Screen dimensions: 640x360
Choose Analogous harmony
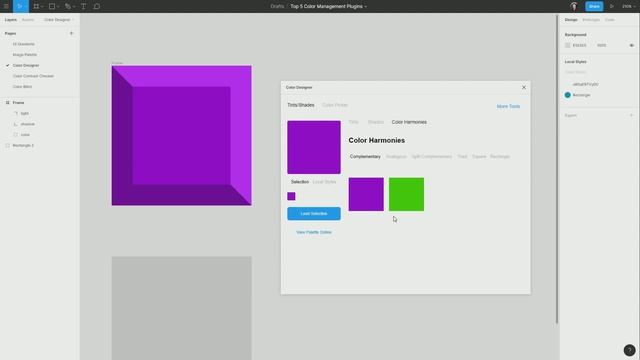coord(396,156)
